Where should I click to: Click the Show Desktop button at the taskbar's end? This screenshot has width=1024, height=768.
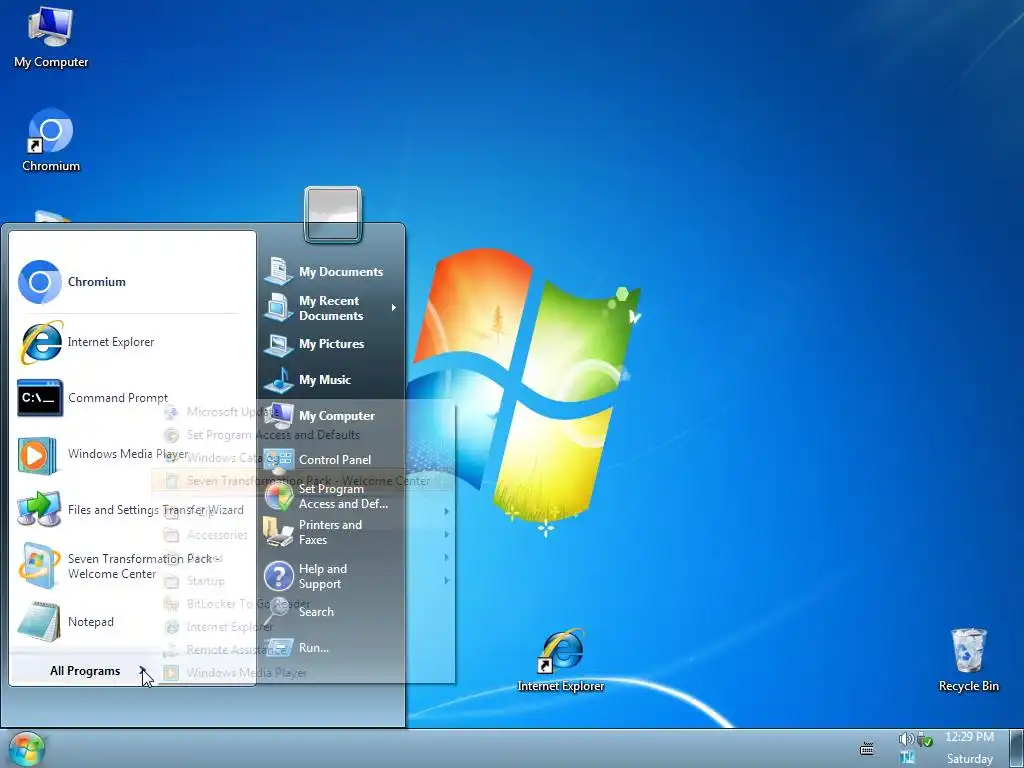1016,748
